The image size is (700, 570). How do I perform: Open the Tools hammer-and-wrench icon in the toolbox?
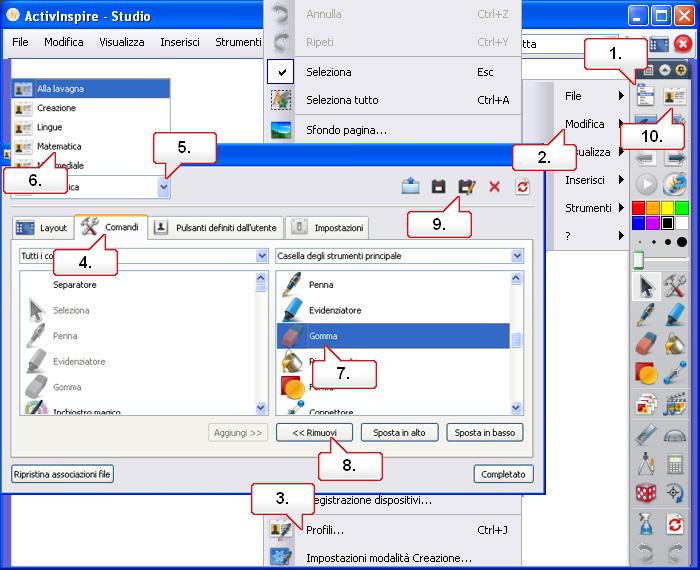[675, 286]
